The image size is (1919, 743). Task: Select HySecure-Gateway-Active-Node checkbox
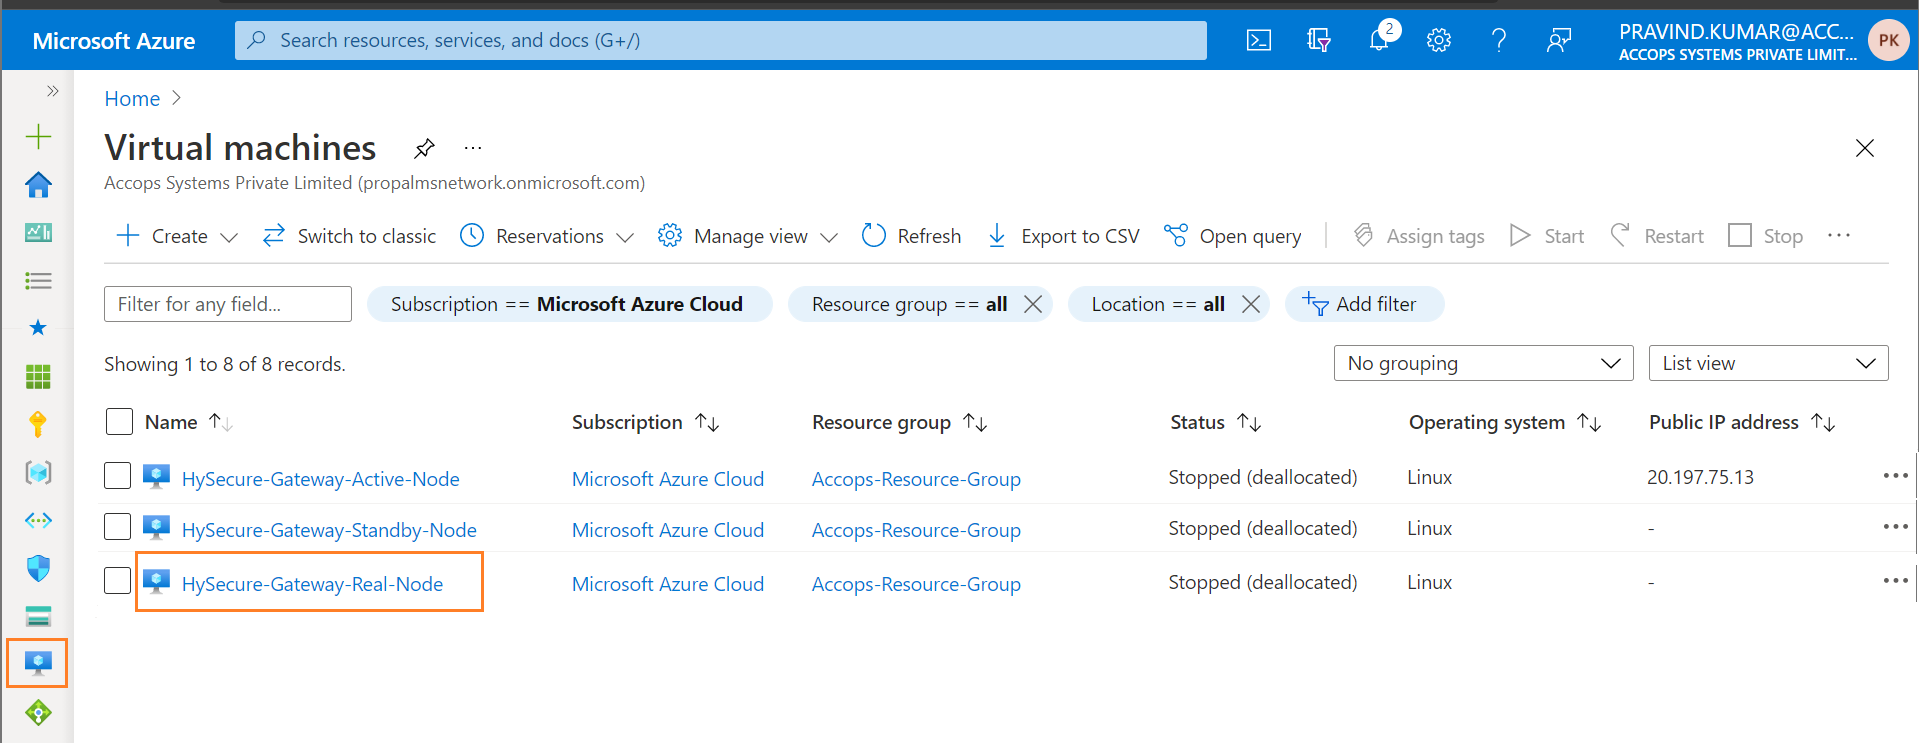(x=118, y=475)
